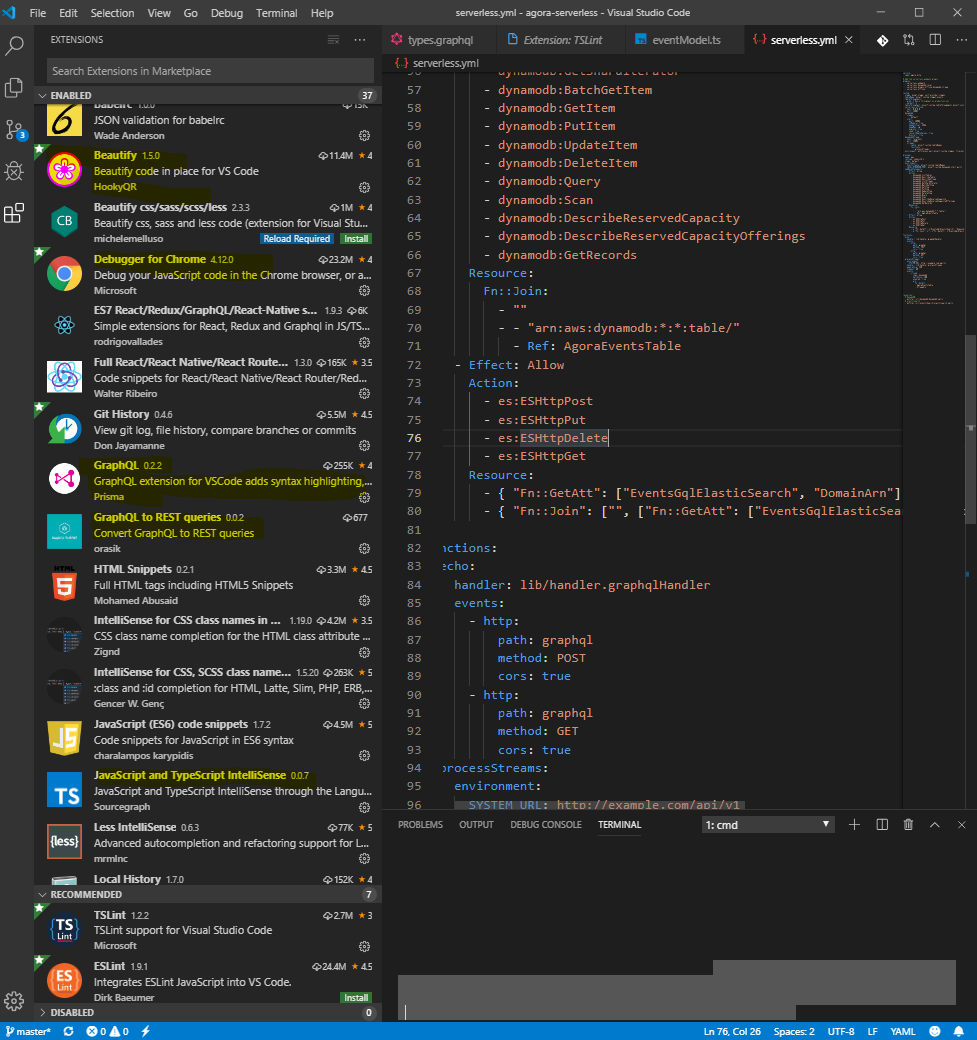Open the Search view in the activity bar
Screen dimensions: 977x1040
click(13, 45)
